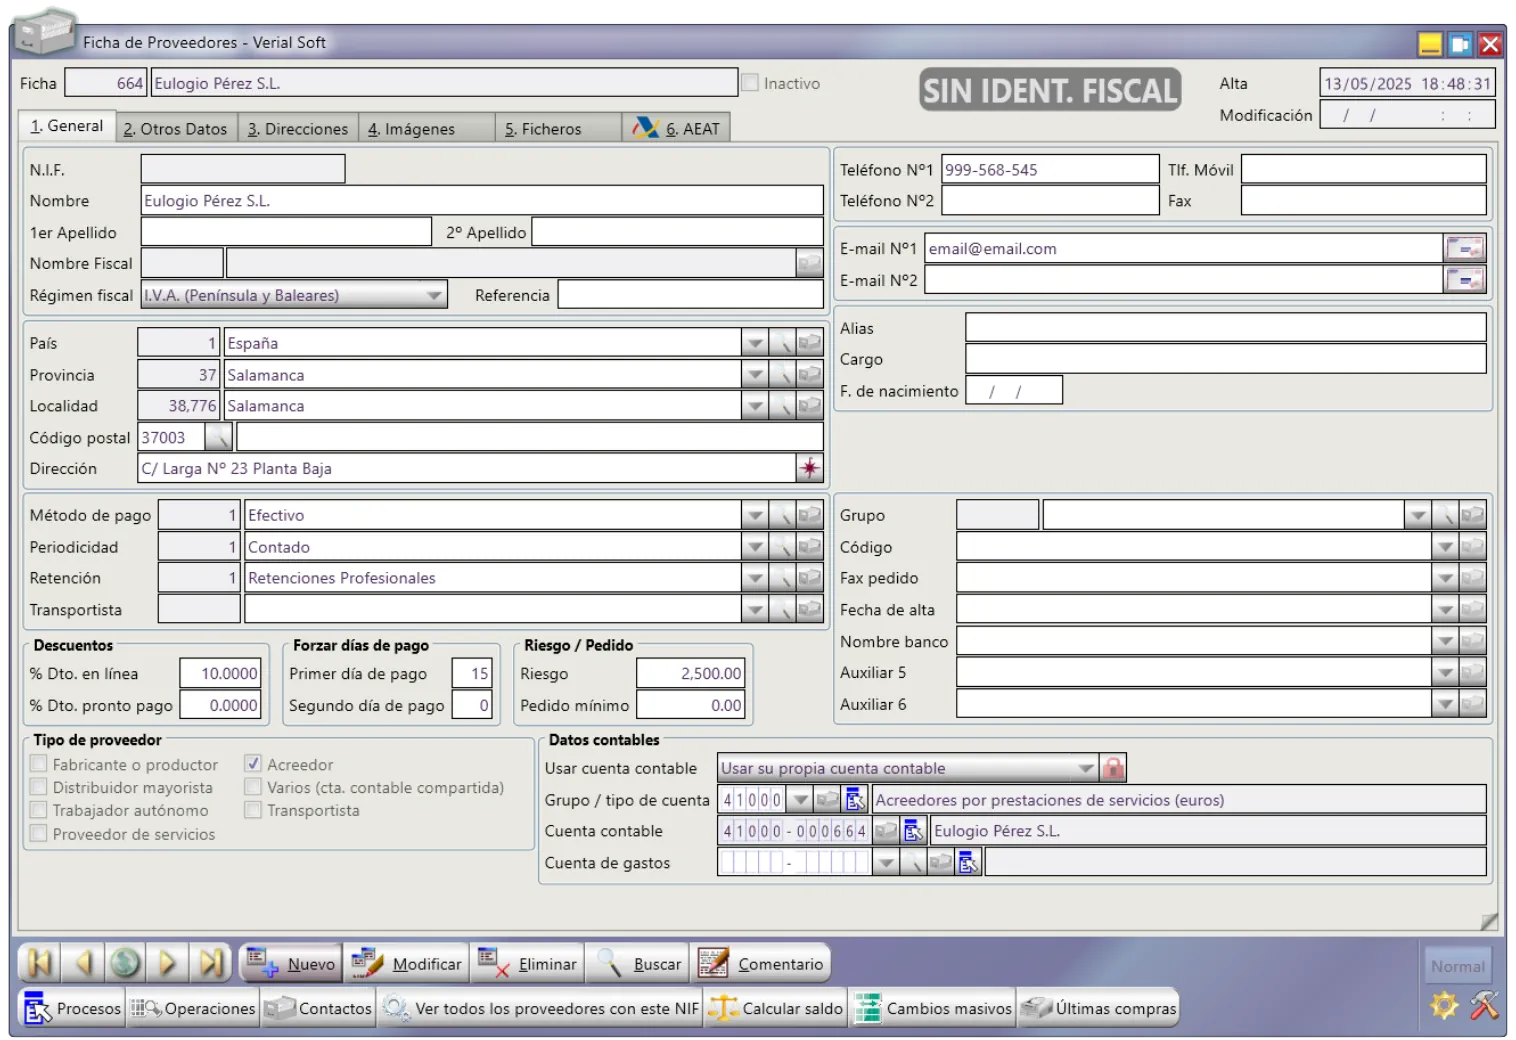Enable the Inactivo checkbox
The image size is (1516, 1040).
[750, 83]
